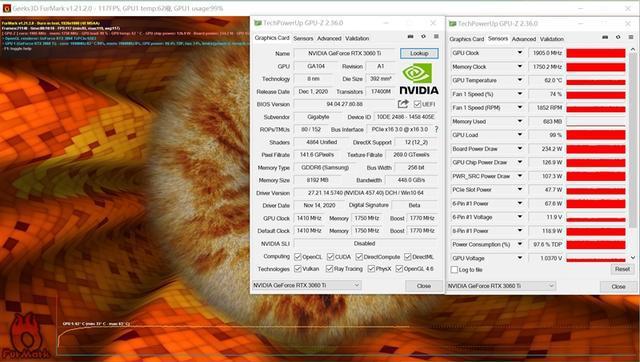Open Validation tab in right GPU-Z window
This screenshot has width=640, height=362.
click(552, 39)
